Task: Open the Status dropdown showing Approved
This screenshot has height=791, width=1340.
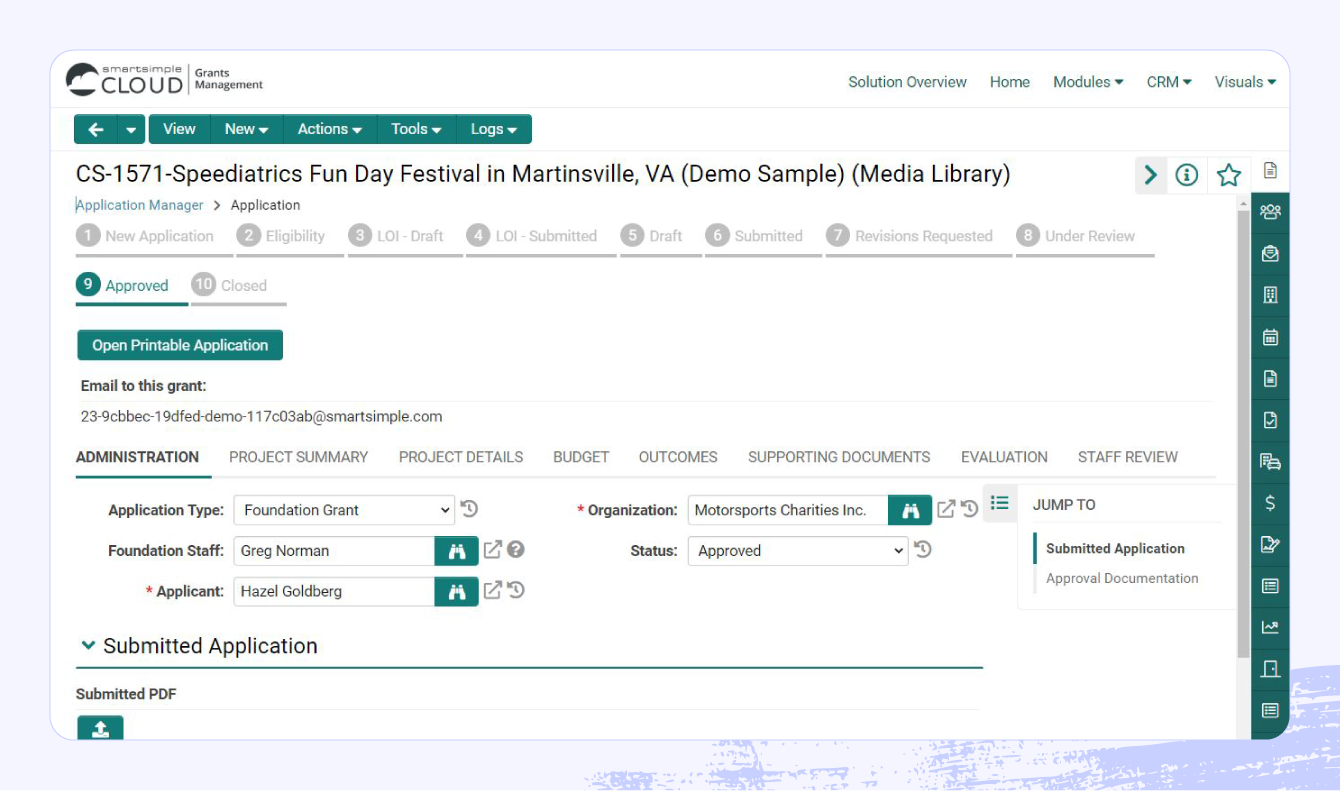Action: [797, 550]
